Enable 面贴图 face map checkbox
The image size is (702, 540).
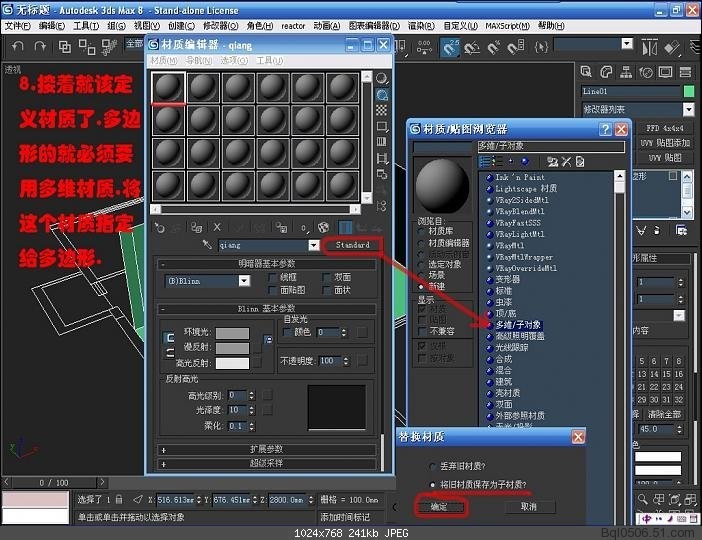click(x=272, y=290)
